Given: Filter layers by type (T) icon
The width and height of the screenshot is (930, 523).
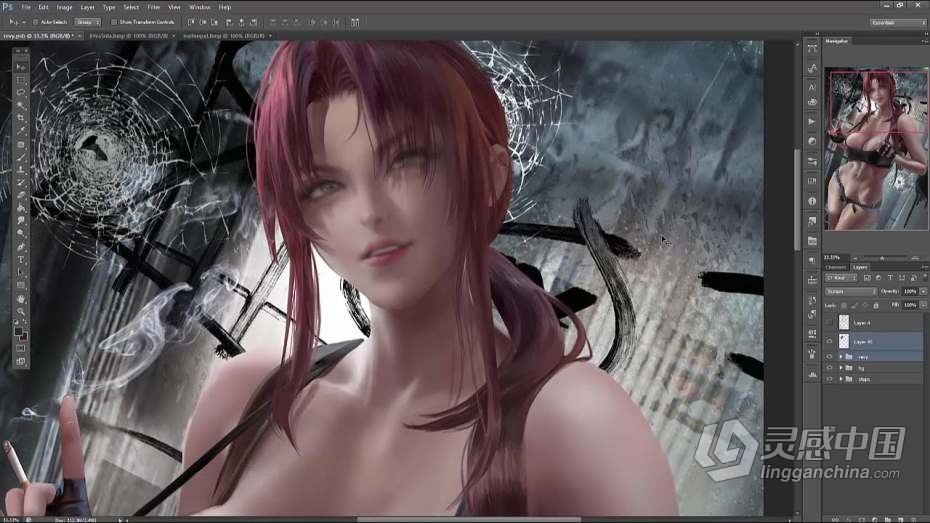Looking at the screenshot, I should [x=890, y=278].
